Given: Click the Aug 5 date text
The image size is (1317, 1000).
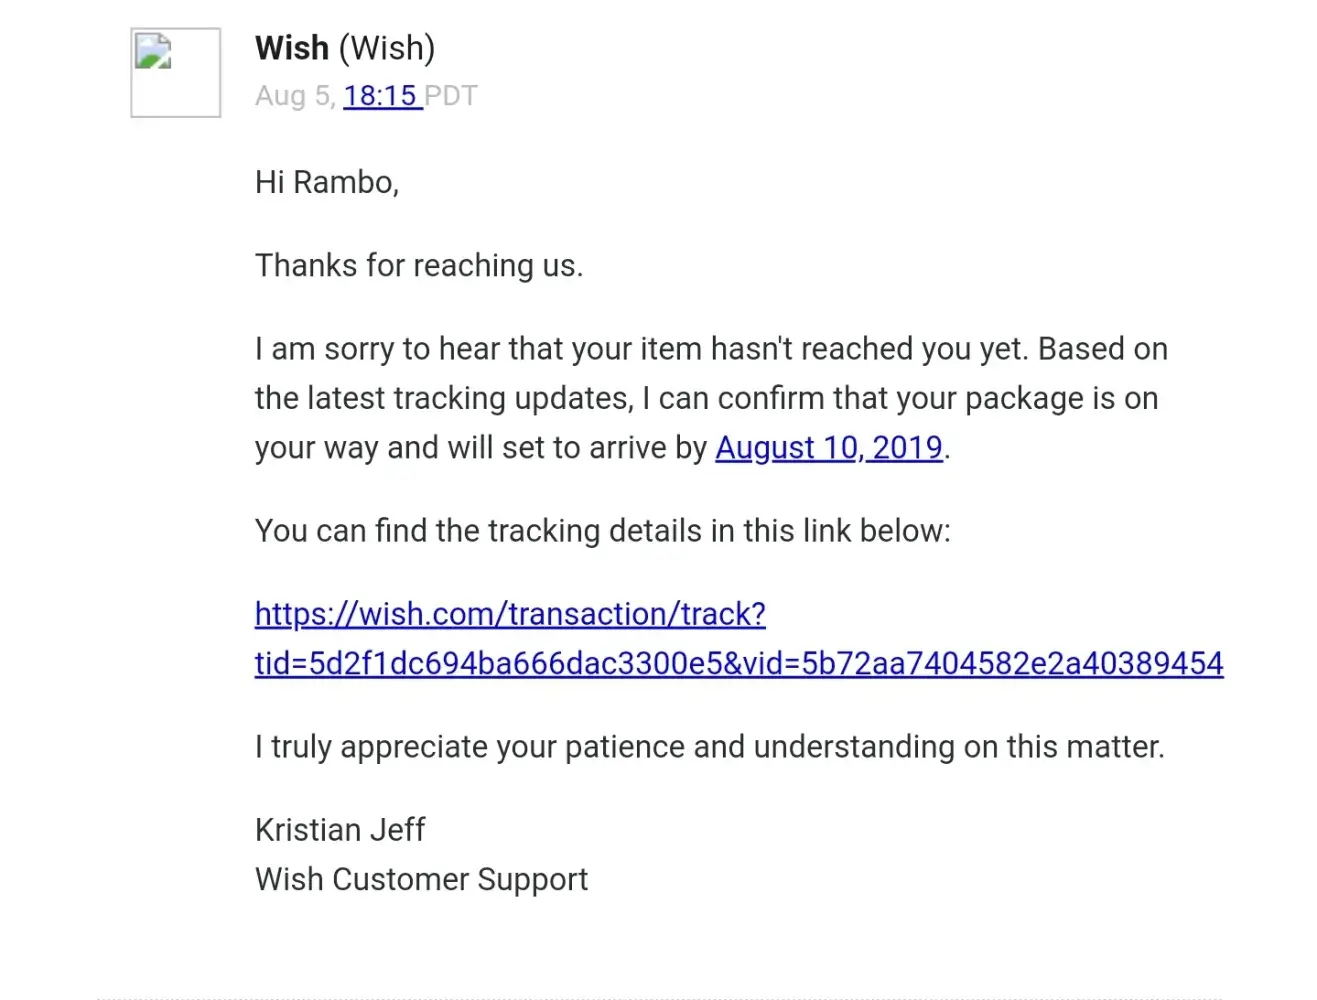Looking at the screenshot, I should (x=292, y=96).
